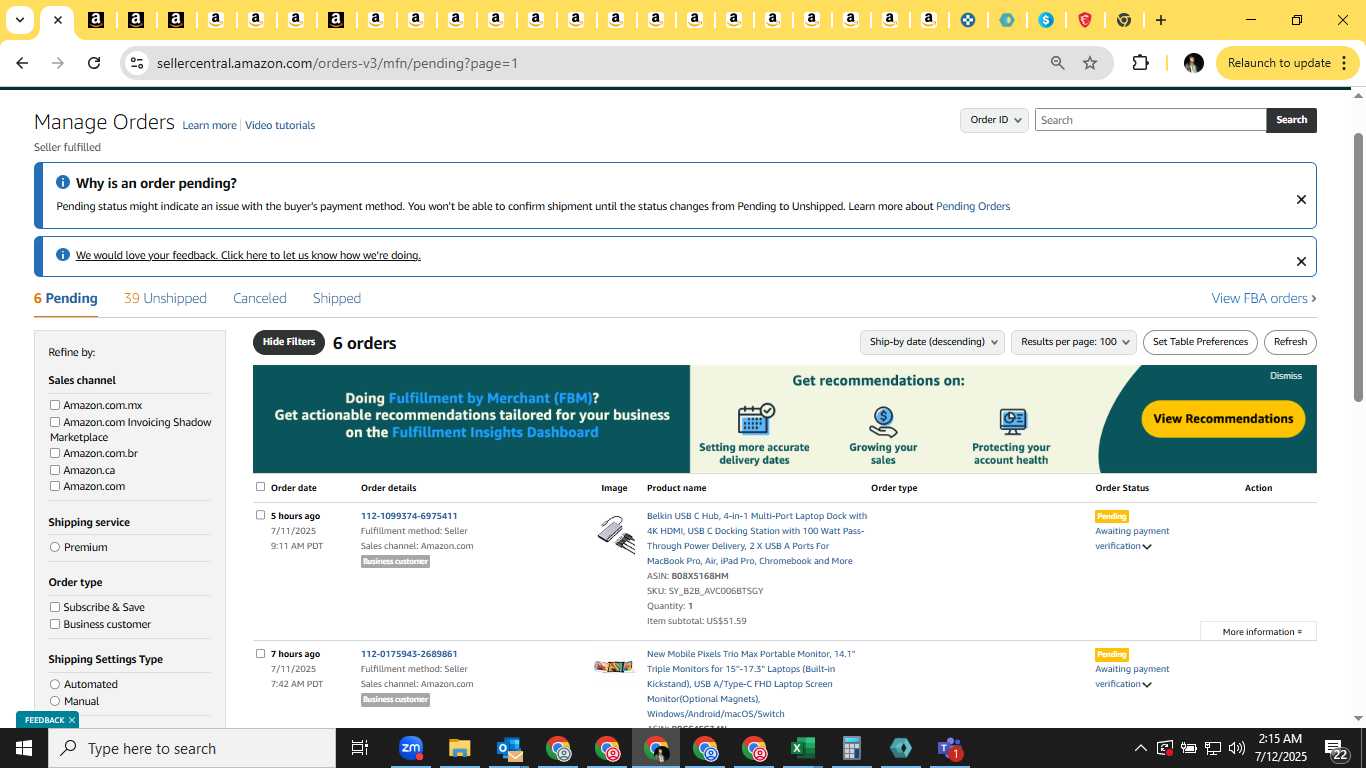Viewport: 1366px width, 768px height.
Task: Open Windows Task View
Action: point(360,748)
